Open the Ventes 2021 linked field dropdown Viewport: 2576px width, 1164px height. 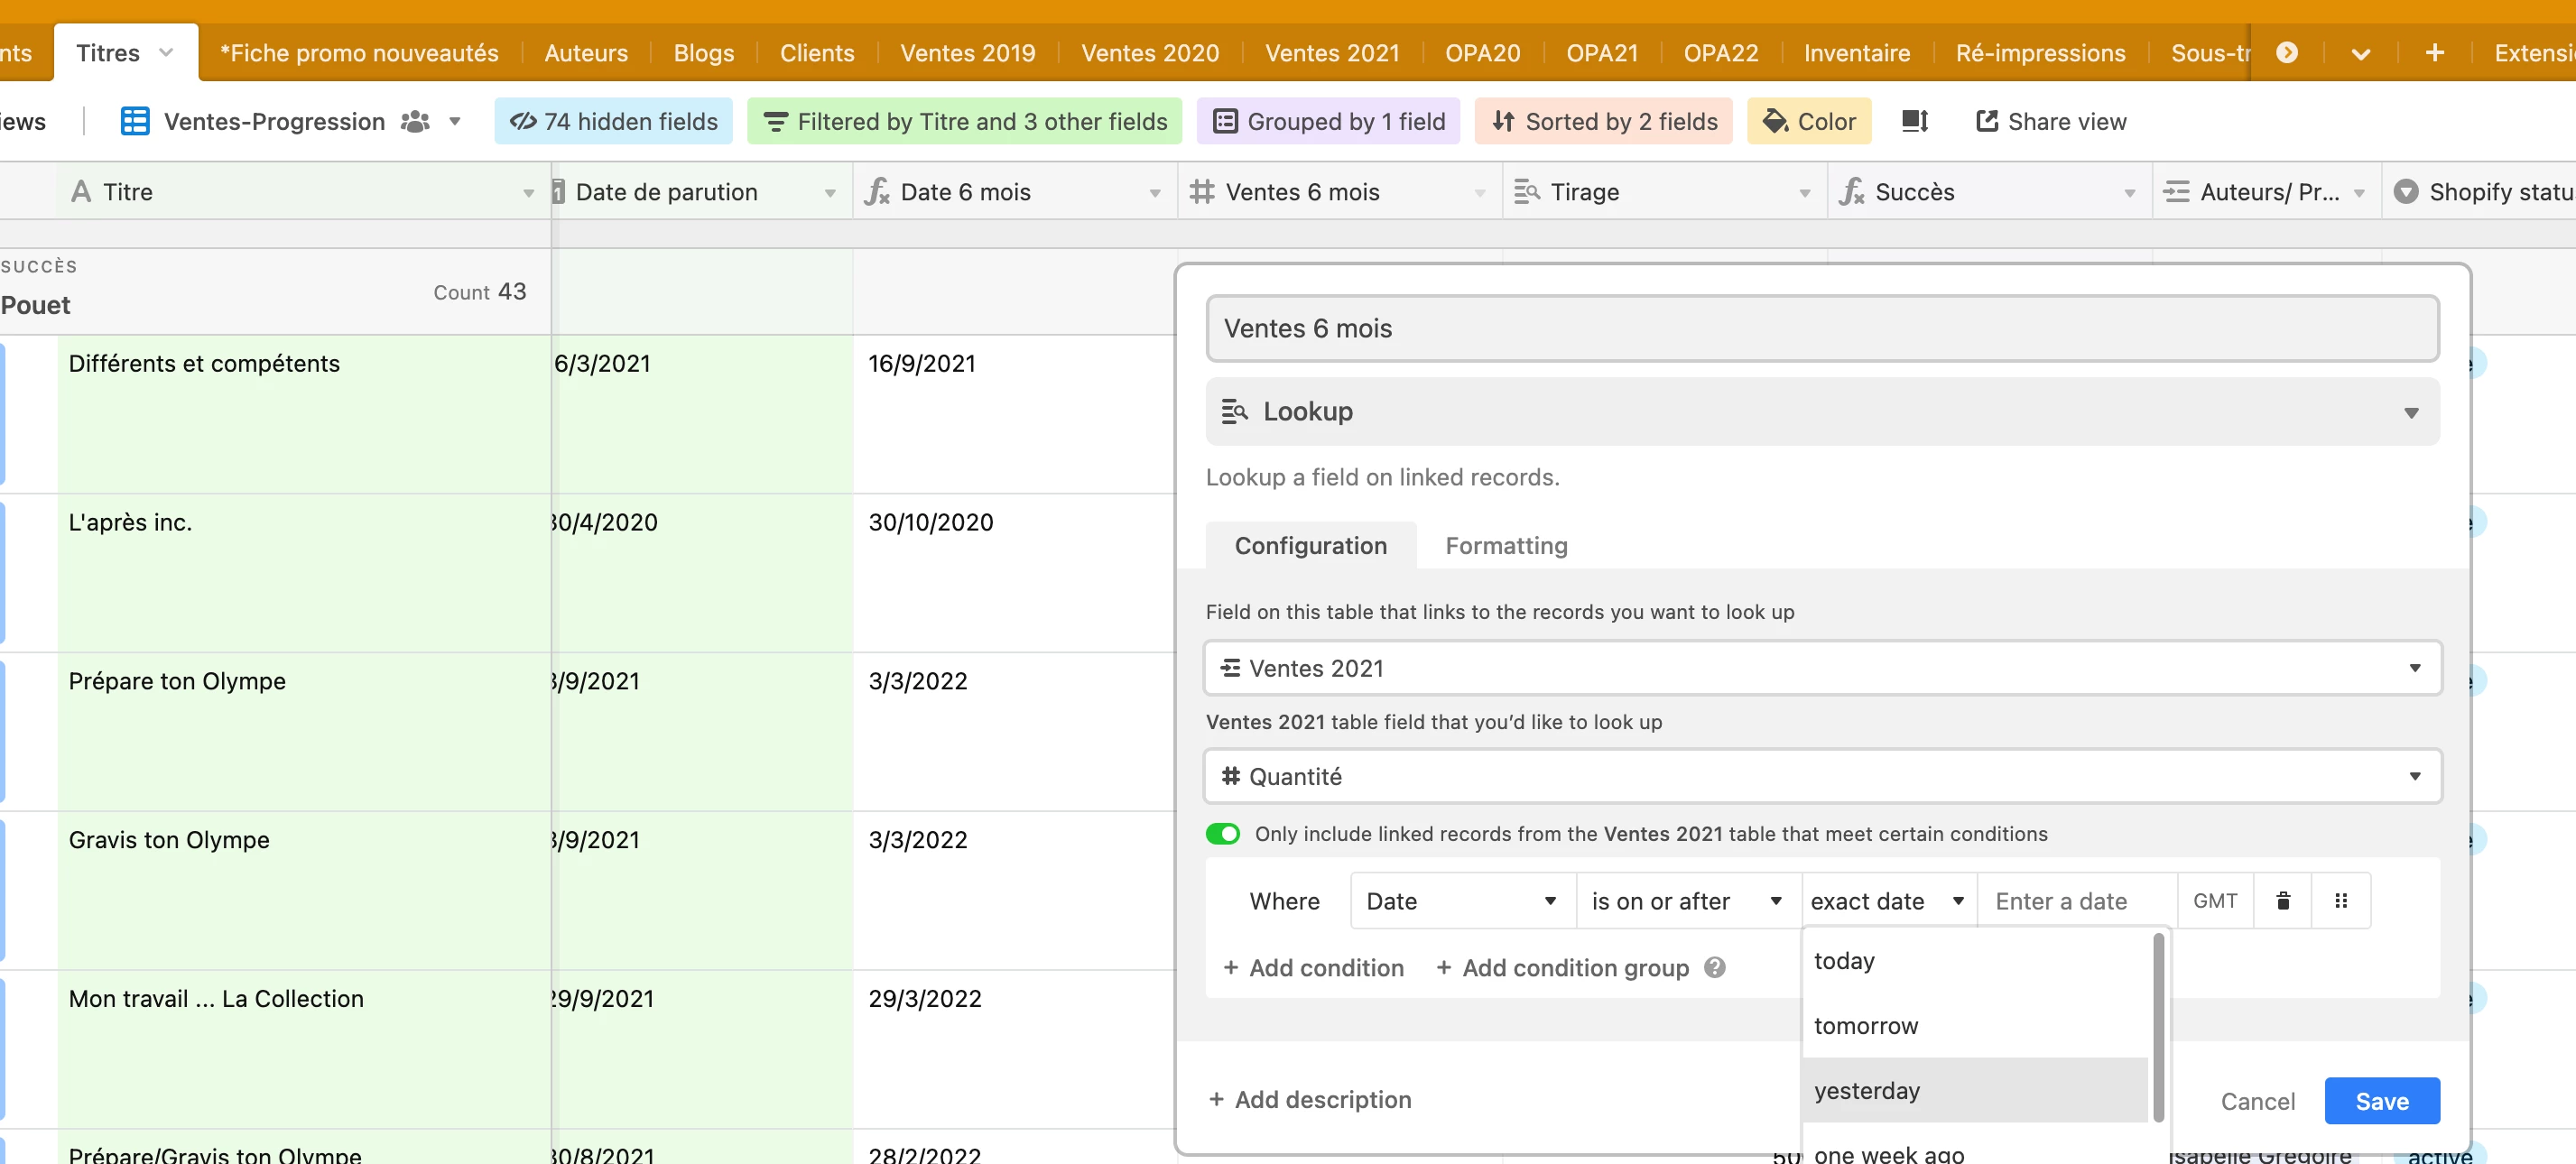point(1822,668)
